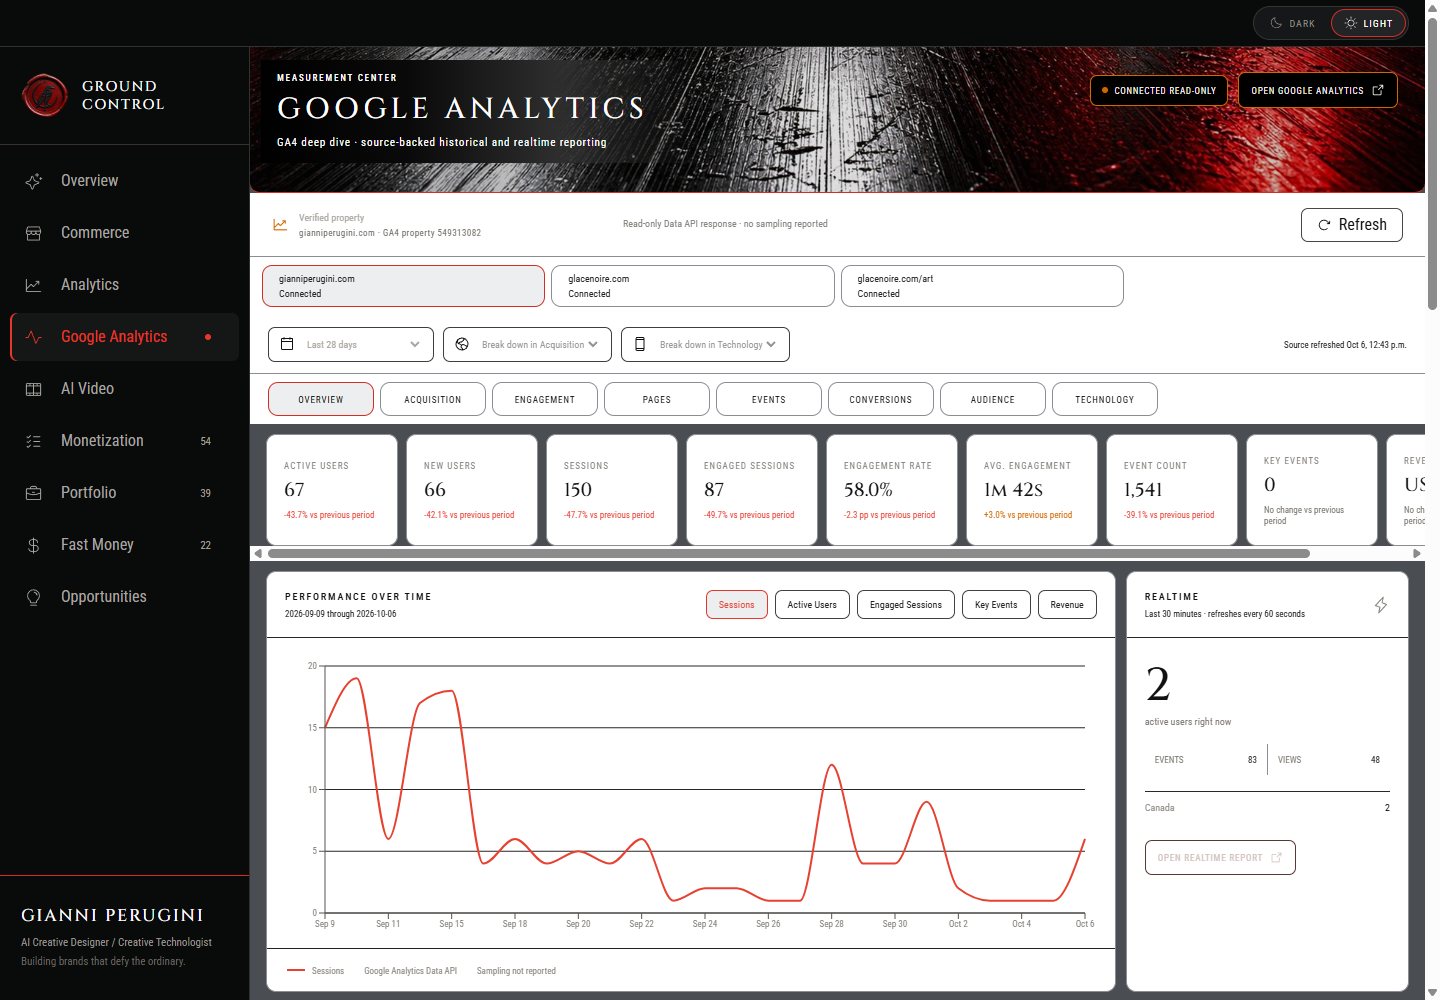
Task: Click the metric cards horizontal scrollbar
Action: point(789,553)
